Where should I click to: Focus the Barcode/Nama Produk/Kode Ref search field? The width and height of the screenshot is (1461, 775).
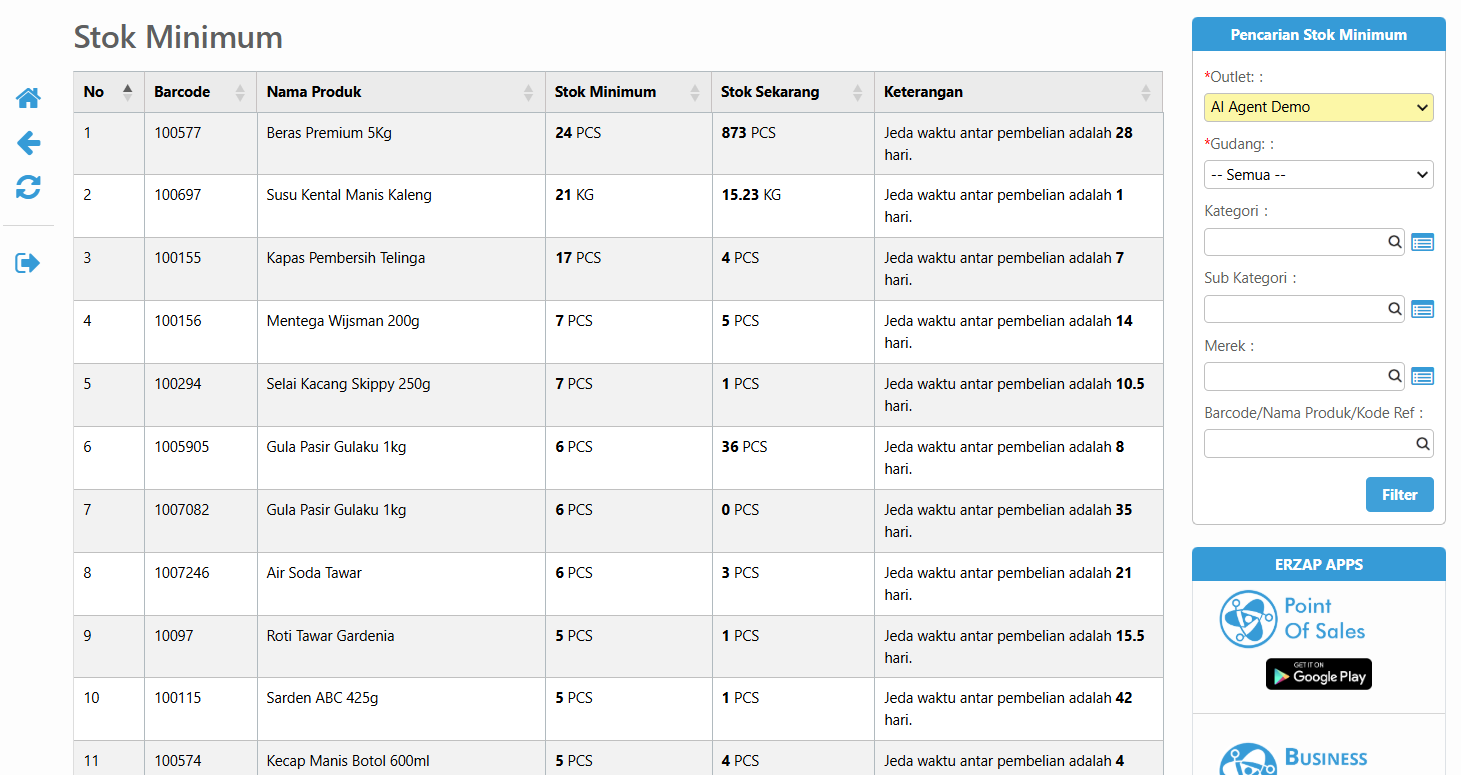click(x=1308, y=444)
